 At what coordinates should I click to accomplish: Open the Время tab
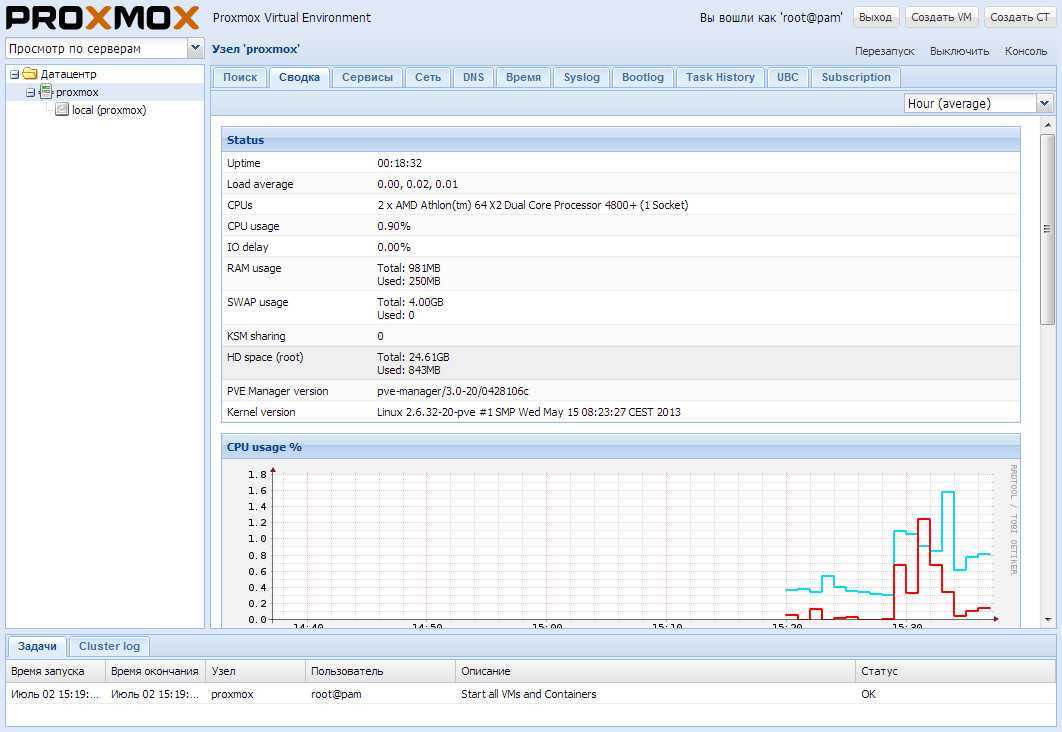(524, 77)
